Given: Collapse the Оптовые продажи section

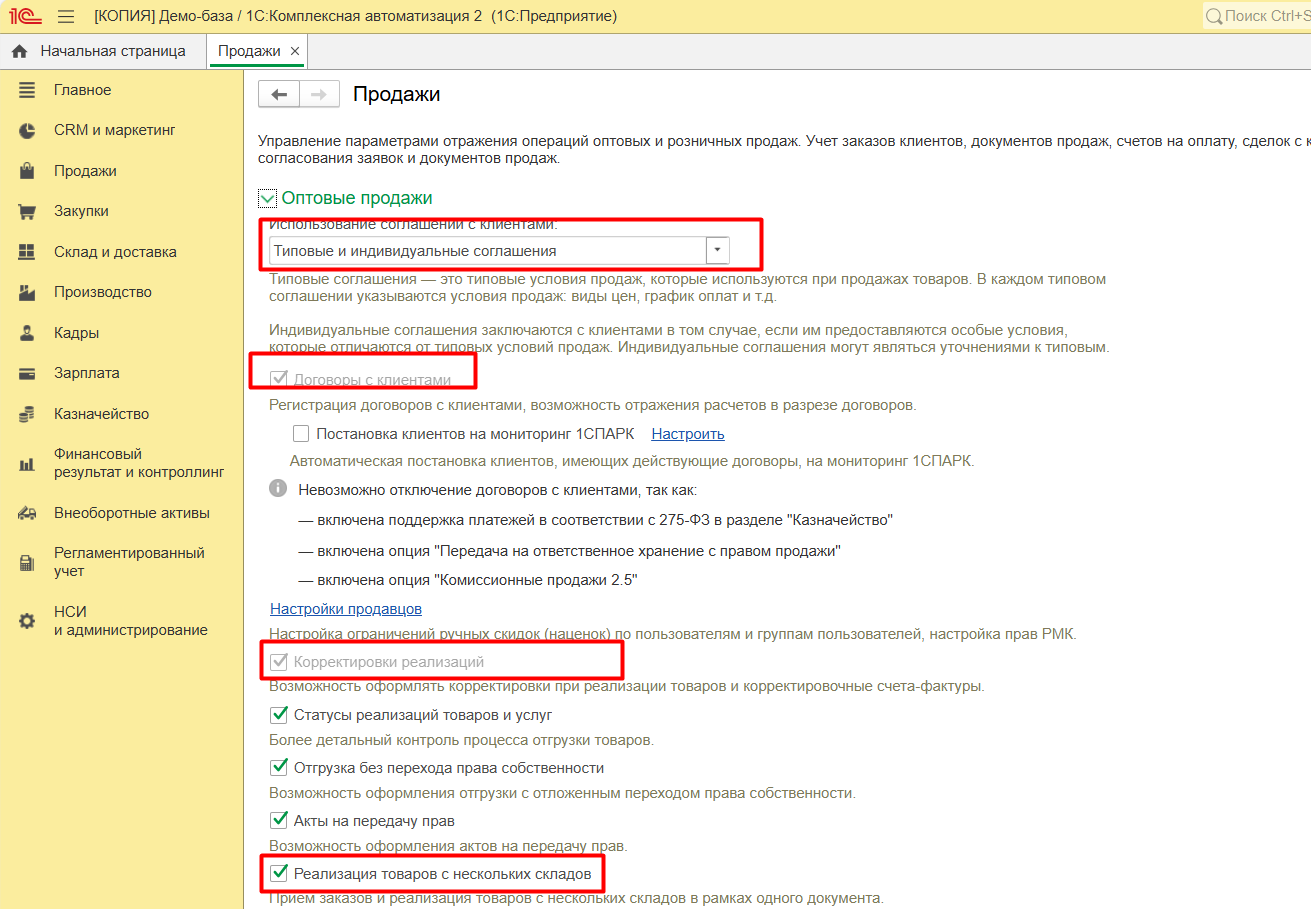Looking at the screenshot, I should click(x=267, y=198).
